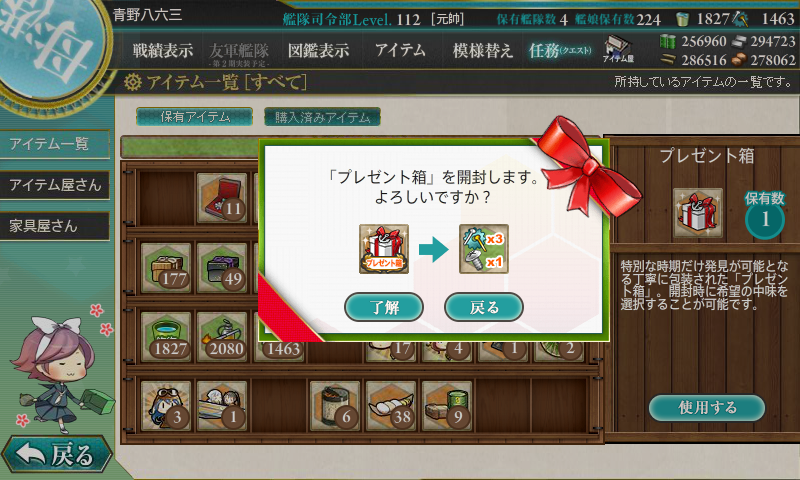Go to アイテム屋さん in the sidebar
This screenshot has width=800, height=480.
pyautogui.click(x=55, y=185)
